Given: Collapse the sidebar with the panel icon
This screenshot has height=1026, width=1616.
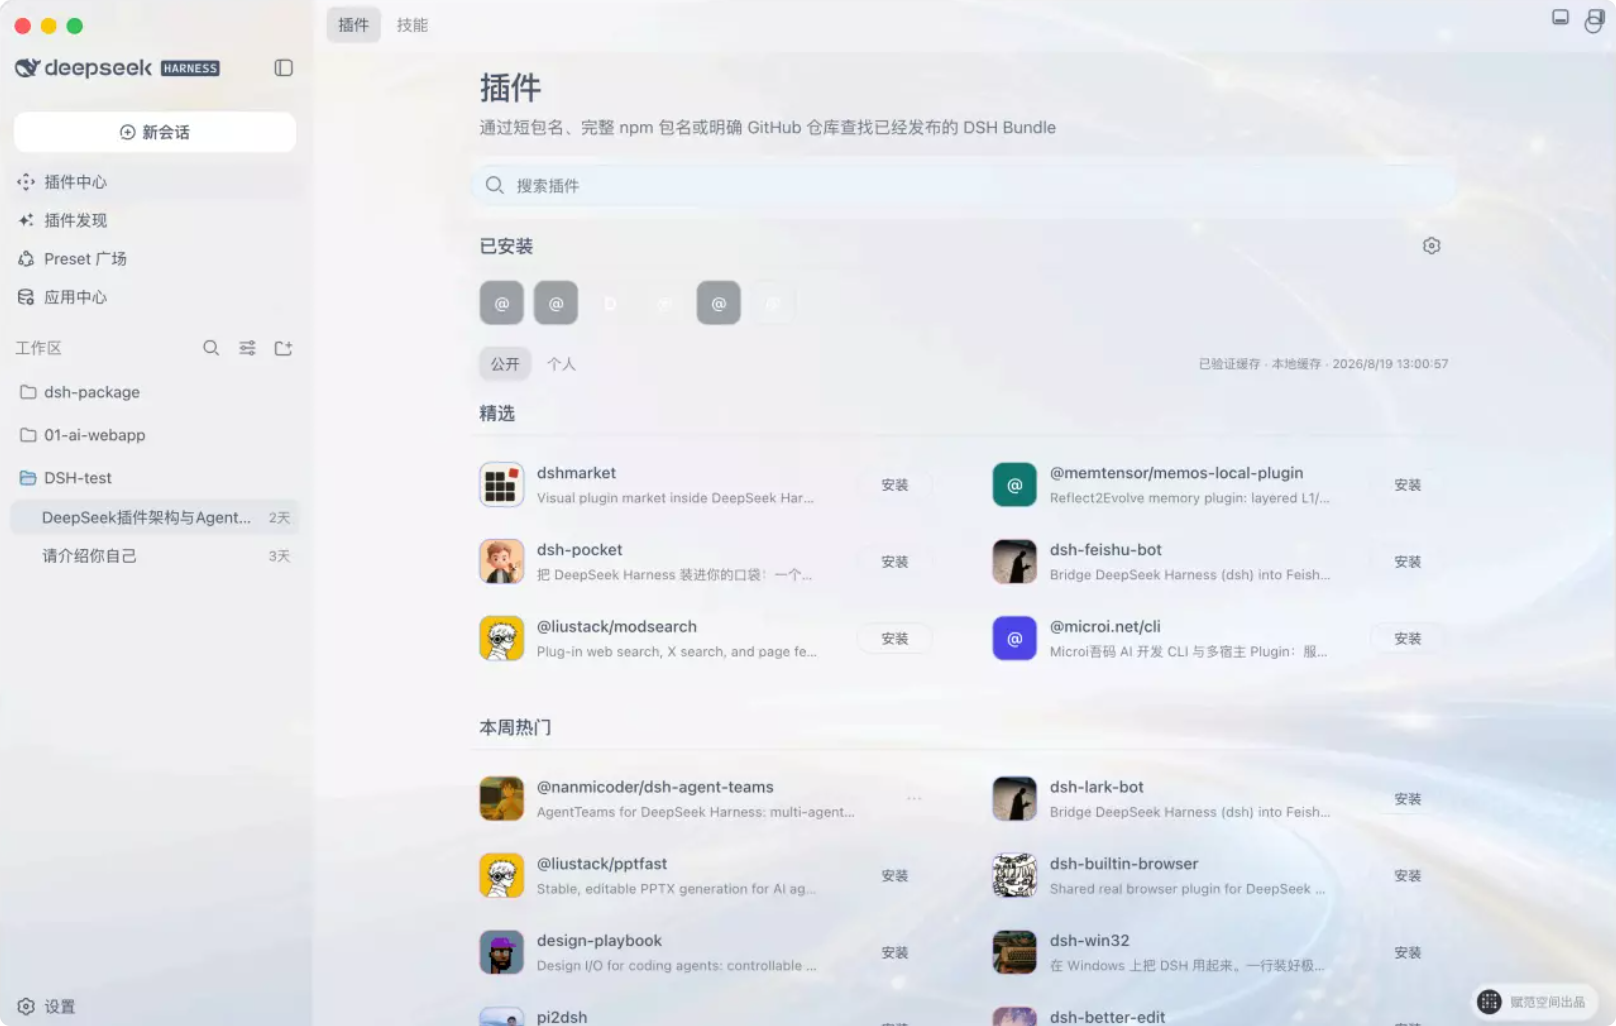Looking at the screenshot, I should pos(283,68).
